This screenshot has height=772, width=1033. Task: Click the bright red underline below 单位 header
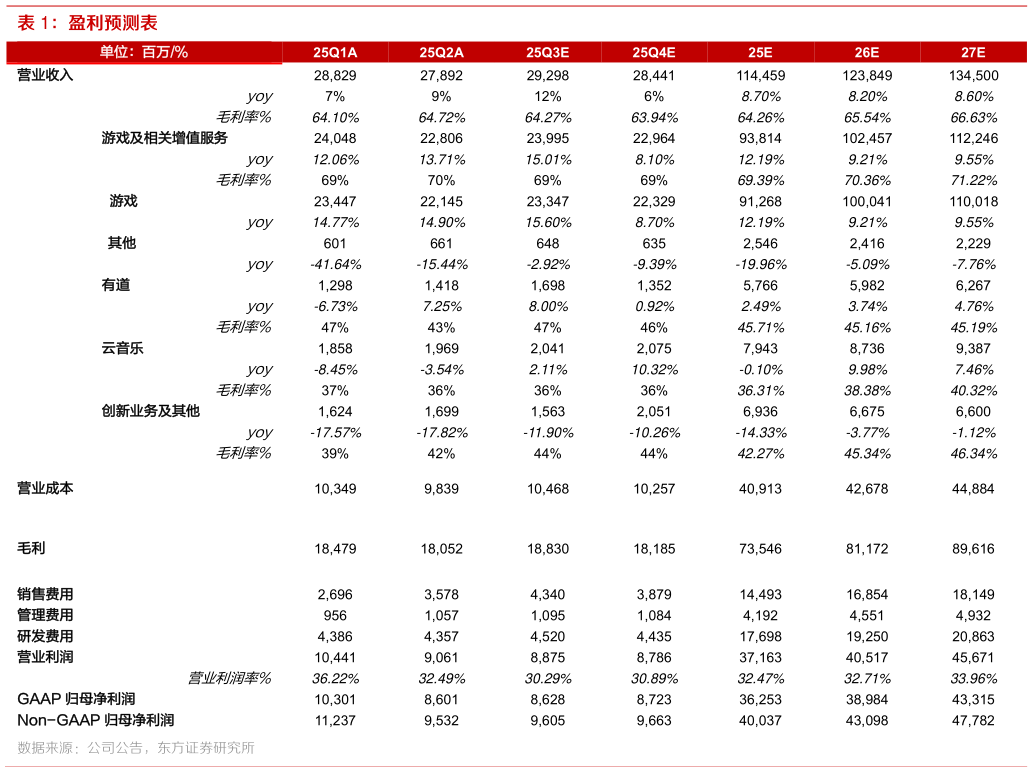[x=144, y=64]
